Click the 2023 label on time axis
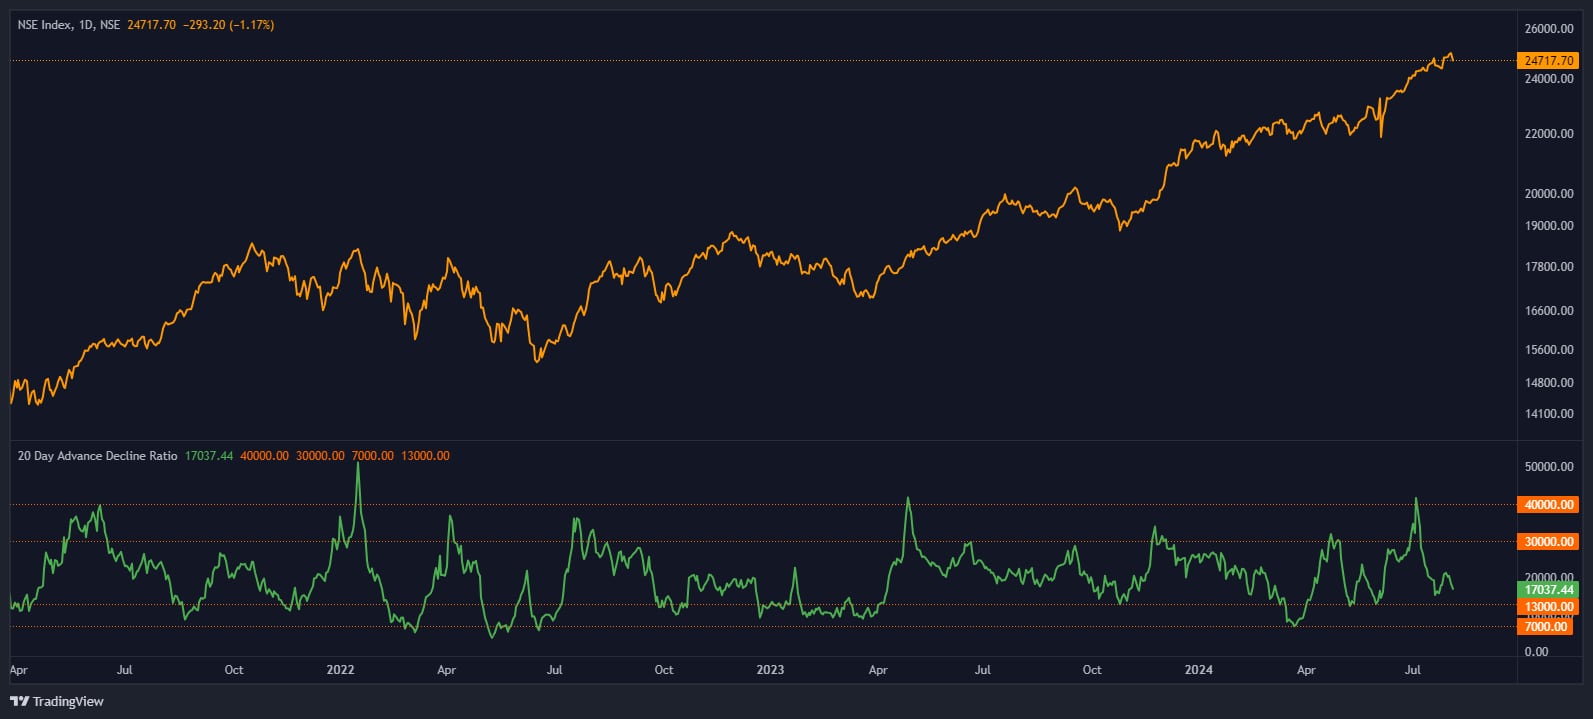 (769, 670)
